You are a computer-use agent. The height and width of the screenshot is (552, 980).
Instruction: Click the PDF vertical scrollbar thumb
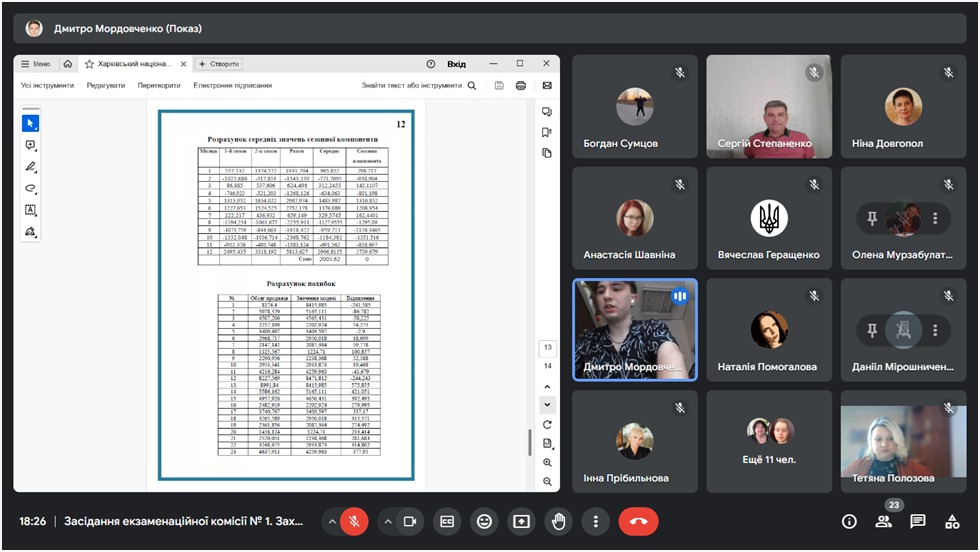pyautogui.click(x=529, y=442)
